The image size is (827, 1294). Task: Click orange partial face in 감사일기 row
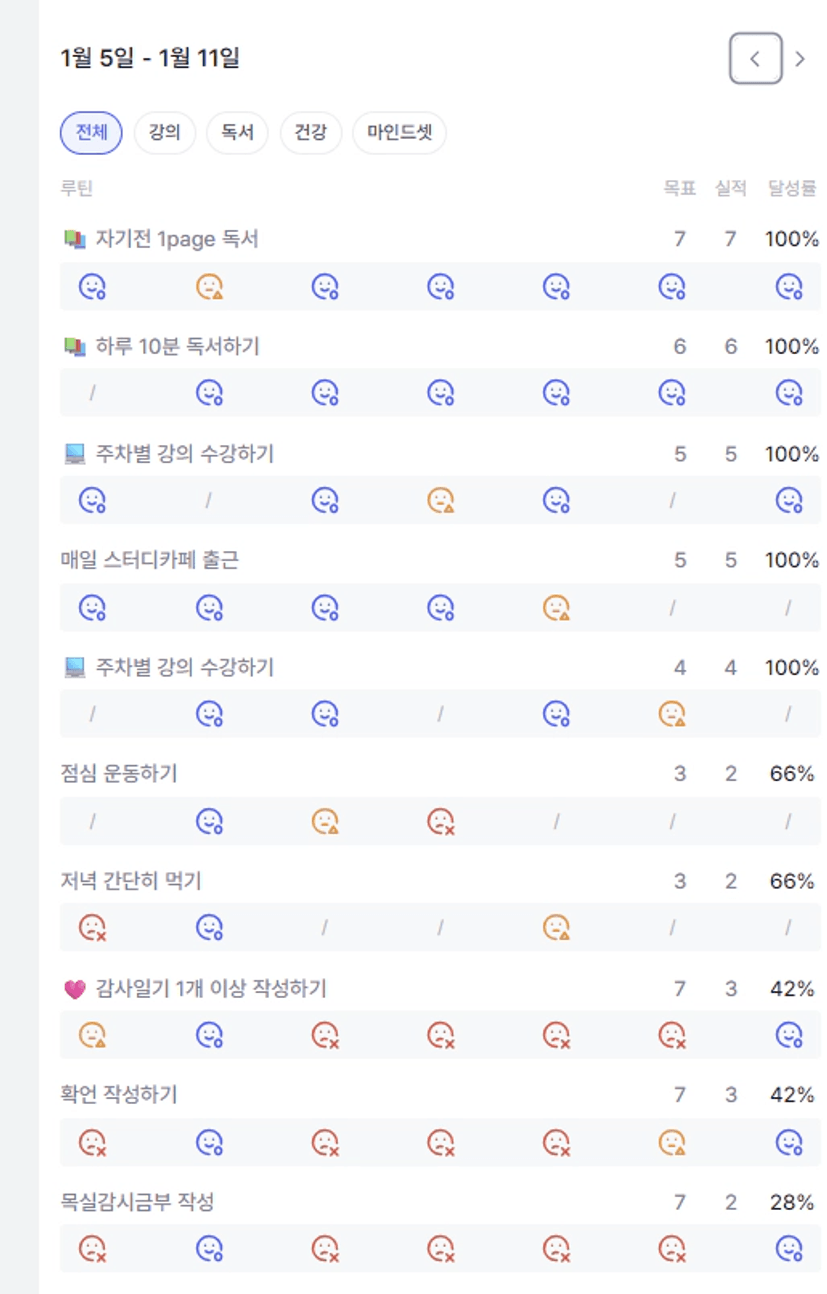93,1035
